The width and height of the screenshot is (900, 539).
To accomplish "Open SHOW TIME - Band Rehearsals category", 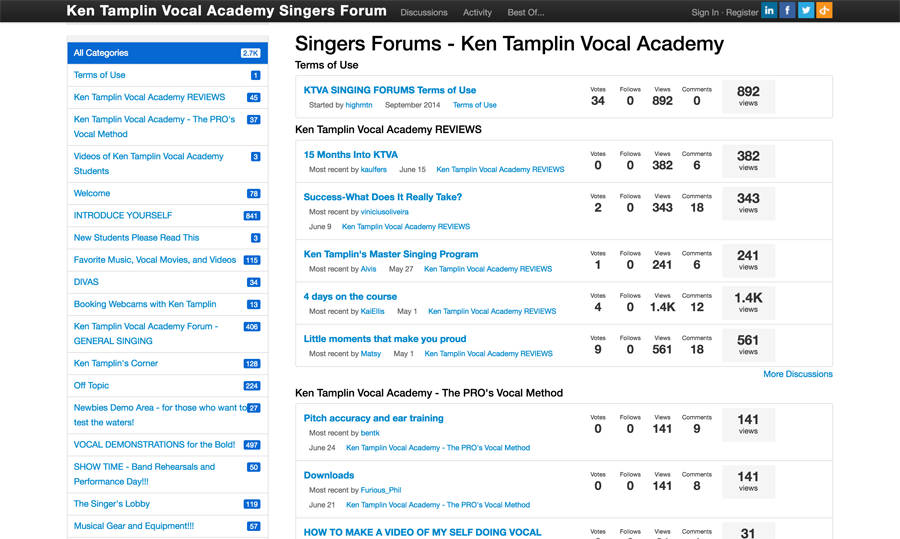I will click(144, 474).
